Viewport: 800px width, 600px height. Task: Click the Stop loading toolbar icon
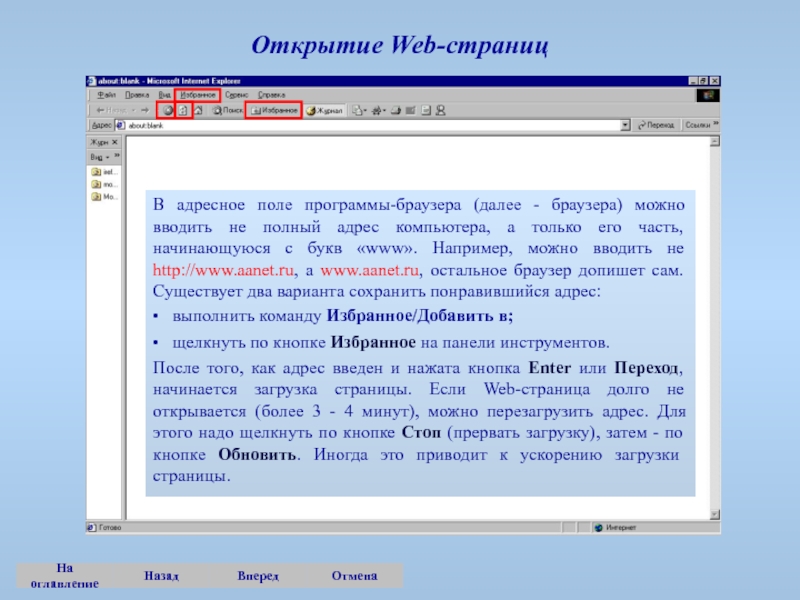tap(167, 110)
